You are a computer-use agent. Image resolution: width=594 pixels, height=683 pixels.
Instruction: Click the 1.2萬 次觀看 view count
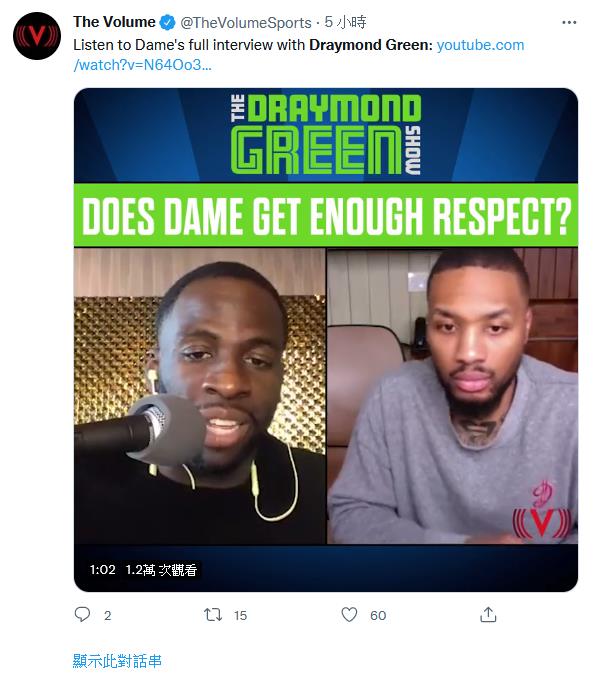pos(161,570)
